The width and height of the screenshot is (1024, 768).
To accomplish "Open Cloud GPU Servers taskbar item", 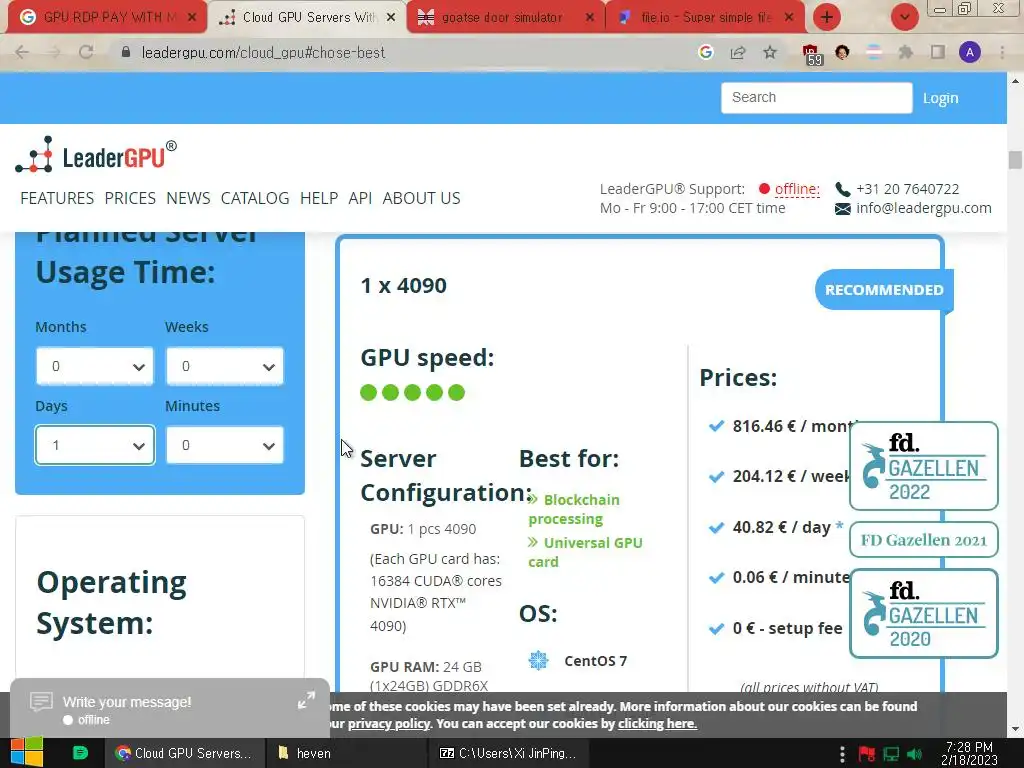I will 183,753.
